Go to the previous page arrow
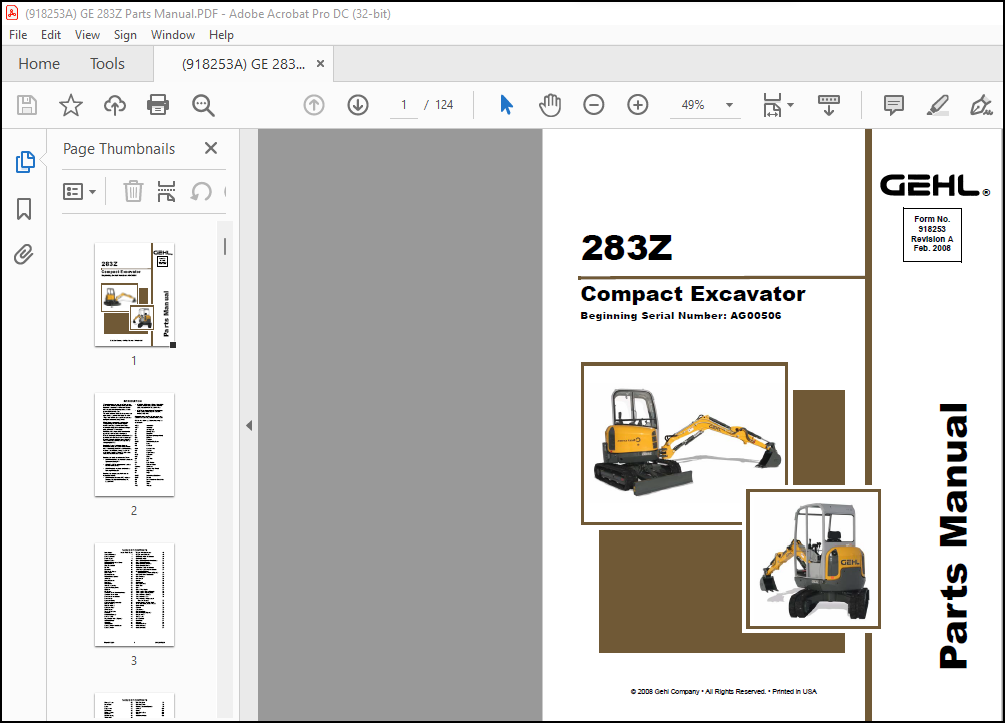This screenshot has height=723, width=1005. click(314, 105)
